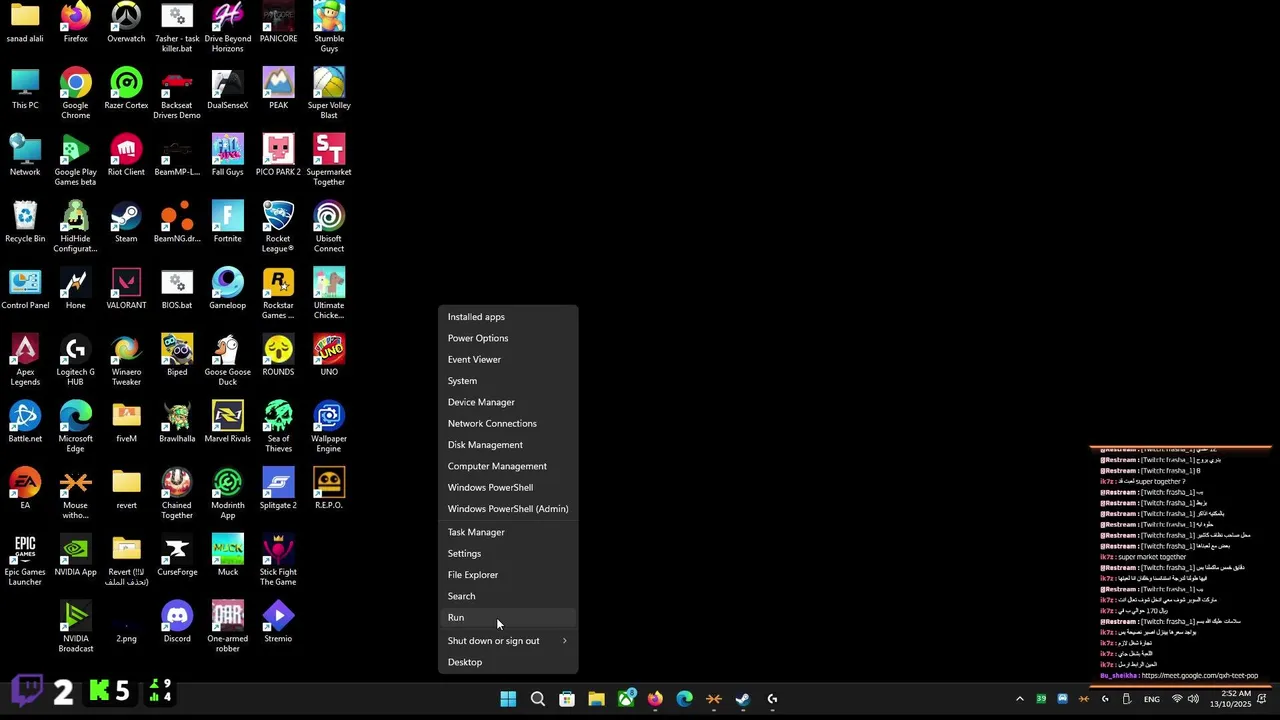
Task: Open File Explorer menu entry
Action: click(x=508, y=575)
